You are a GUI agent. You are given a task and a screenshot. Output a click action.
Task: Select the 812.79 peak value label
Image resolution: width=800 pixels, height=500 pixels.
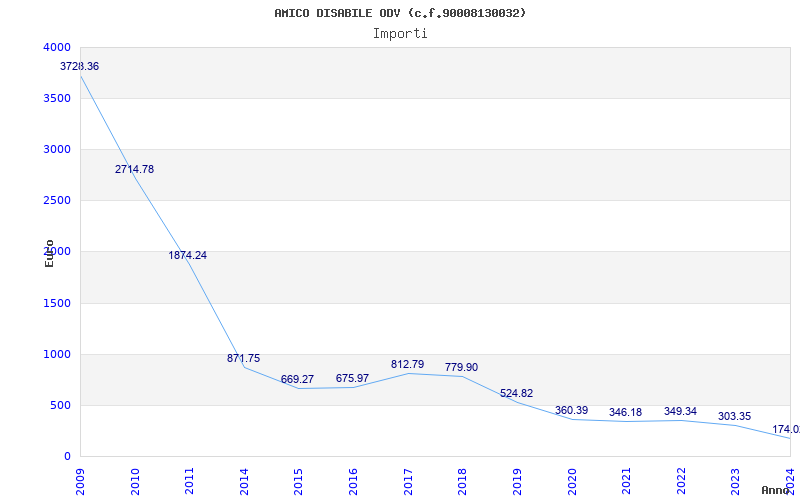click(407, 364)
